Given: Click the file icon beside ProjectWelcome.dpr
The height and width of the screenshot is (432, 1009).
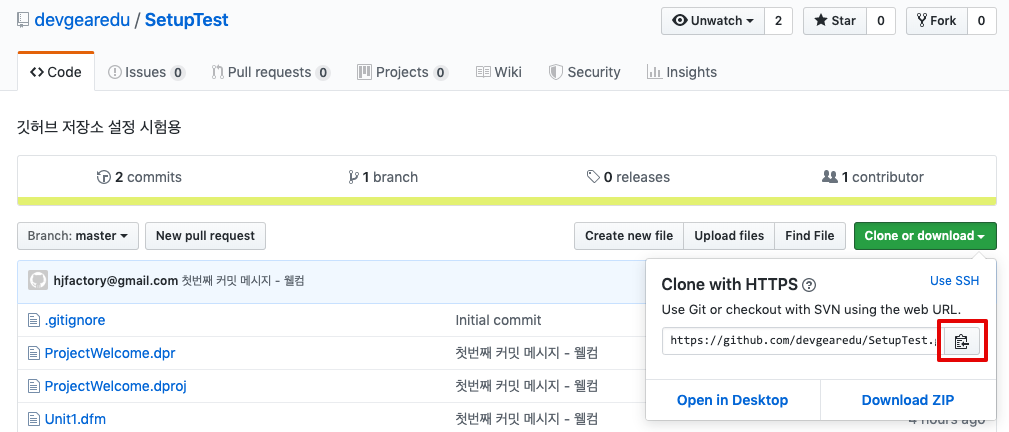Looking at the screenshot, I should 33,353.
